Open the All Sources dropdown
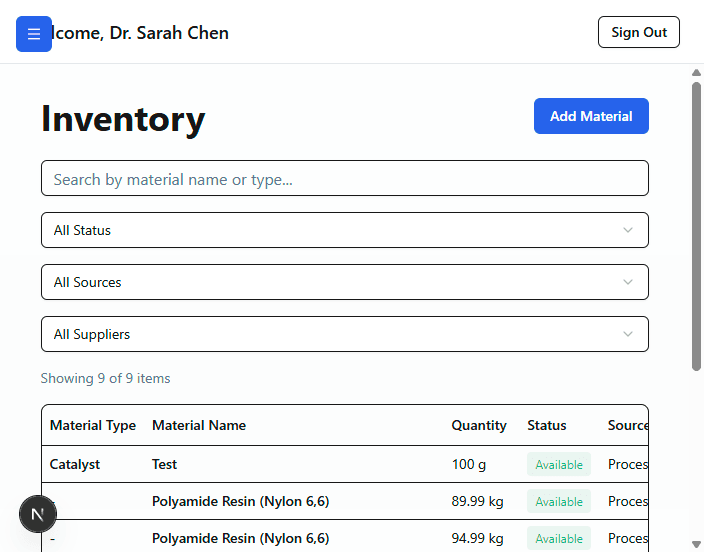This screenshot has width=704, height=552. 345,282
